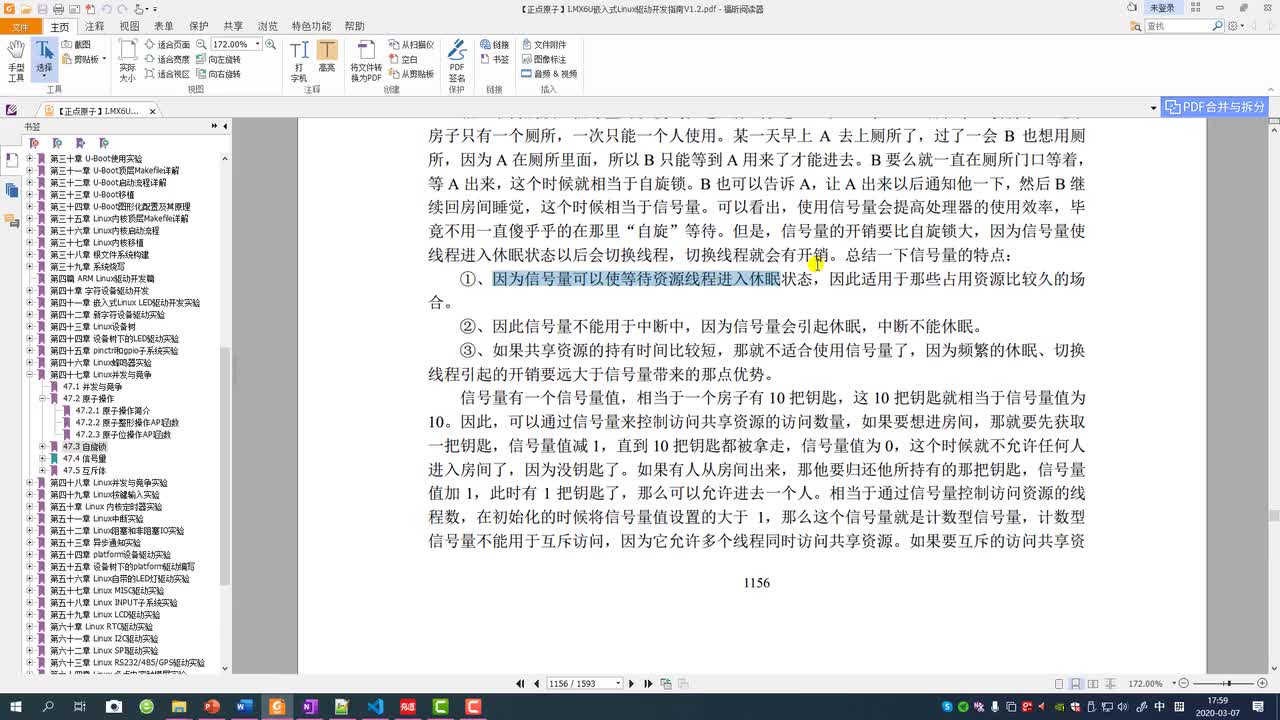The image size is (1280, 720).
Task: Expand 第三十章 U-Boot使用实验 node
Action: point(30,158)
